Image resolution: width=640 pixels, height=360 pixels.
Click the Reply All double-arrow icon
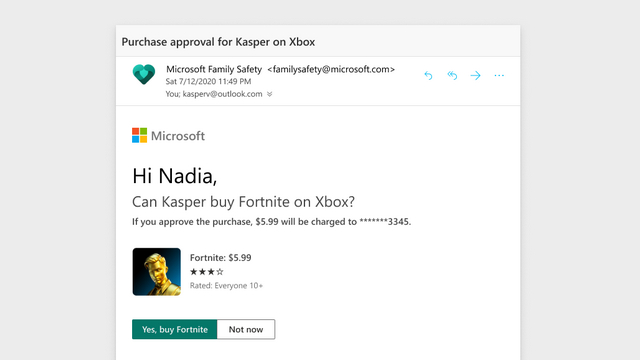point(452,76)
